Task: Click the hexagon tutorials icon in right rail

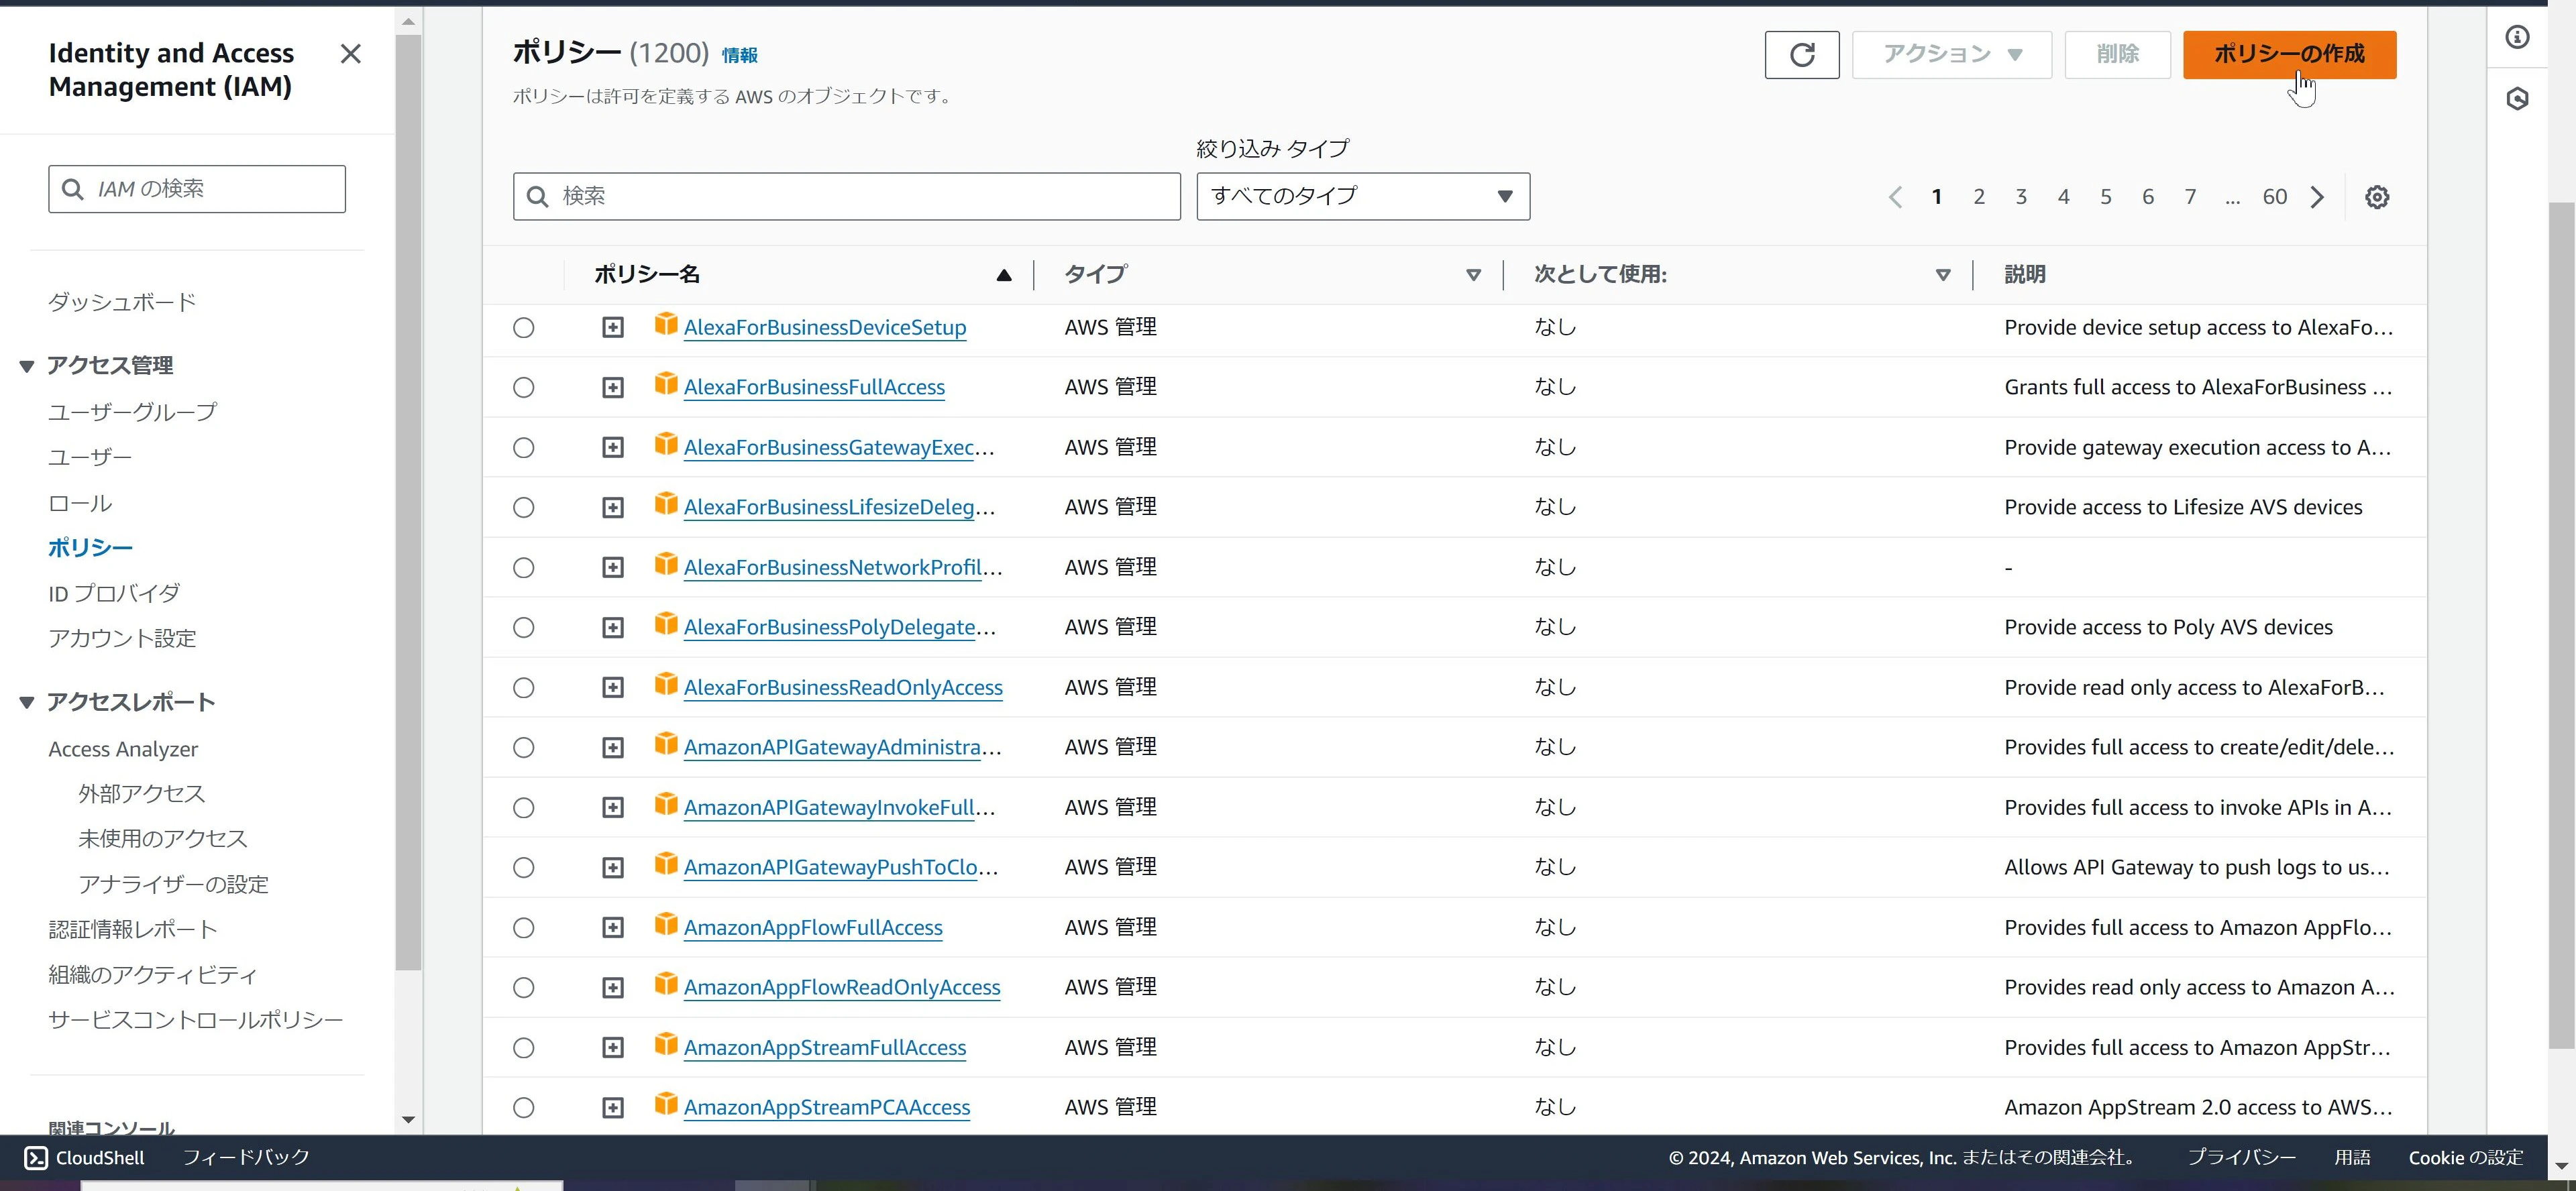Action: click(x=2517, y=98)
